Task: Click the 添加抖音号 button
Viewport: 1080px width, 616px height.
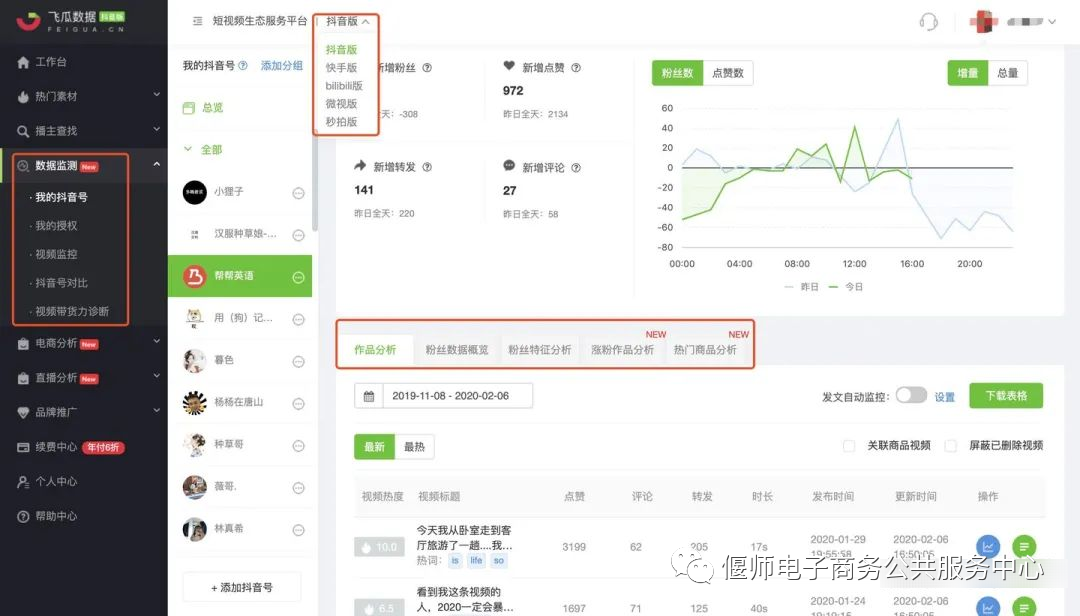Action: pyautogui.click(x=242, y=588)
